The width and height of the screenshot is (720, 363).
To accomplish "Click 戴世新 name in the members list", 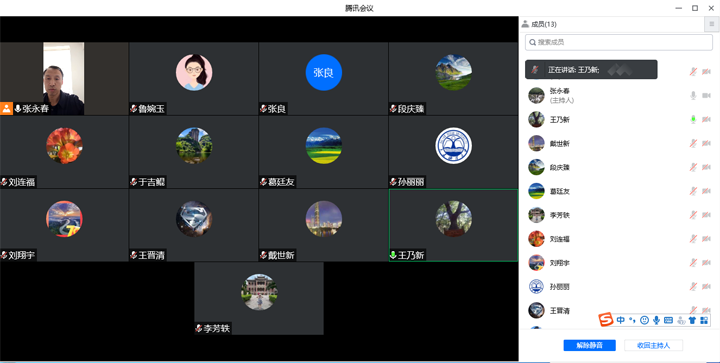I will click(560, 144).
